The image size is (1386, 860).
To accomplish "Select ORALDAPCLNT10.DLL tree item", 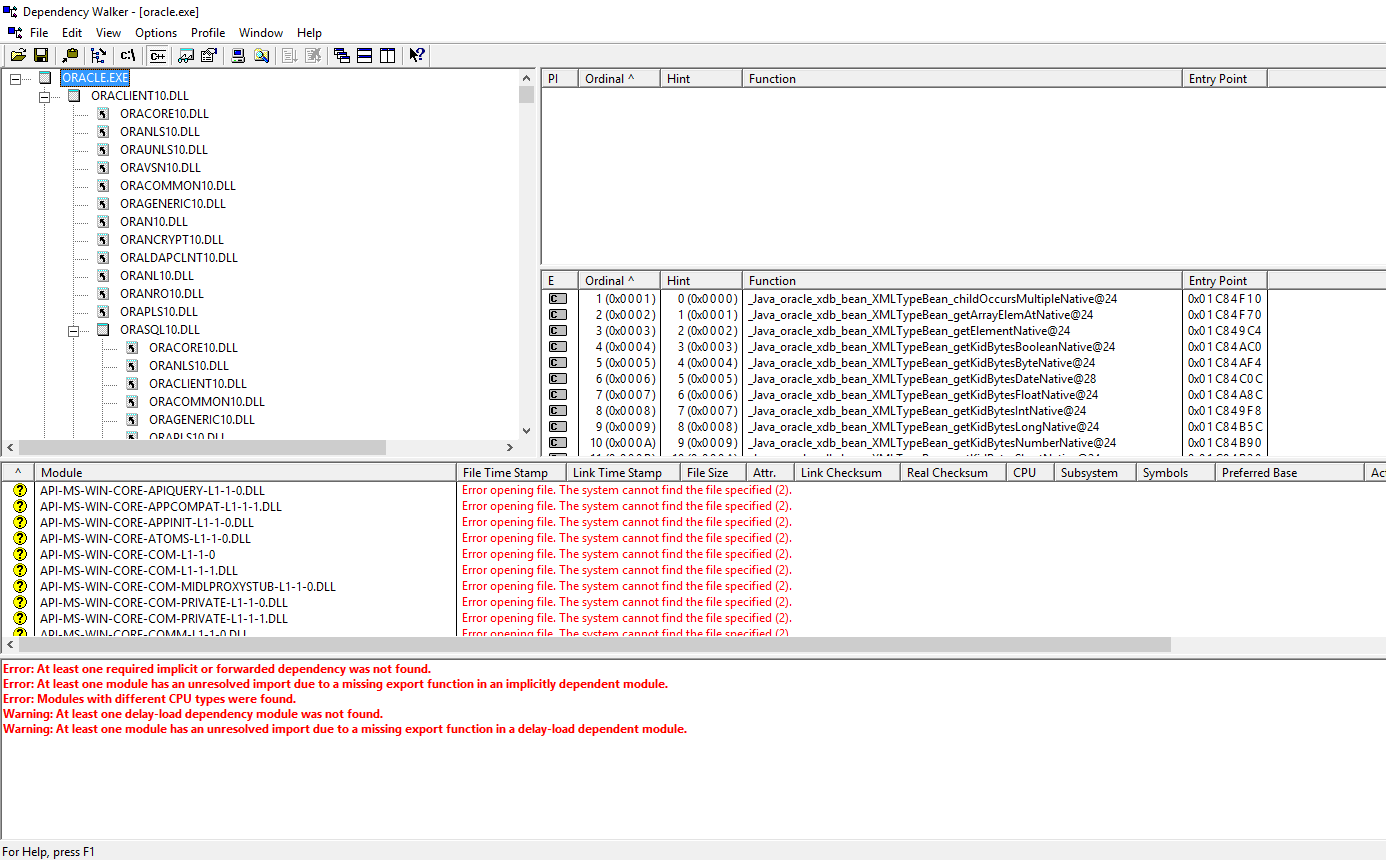I will click(x=179, y=258).
